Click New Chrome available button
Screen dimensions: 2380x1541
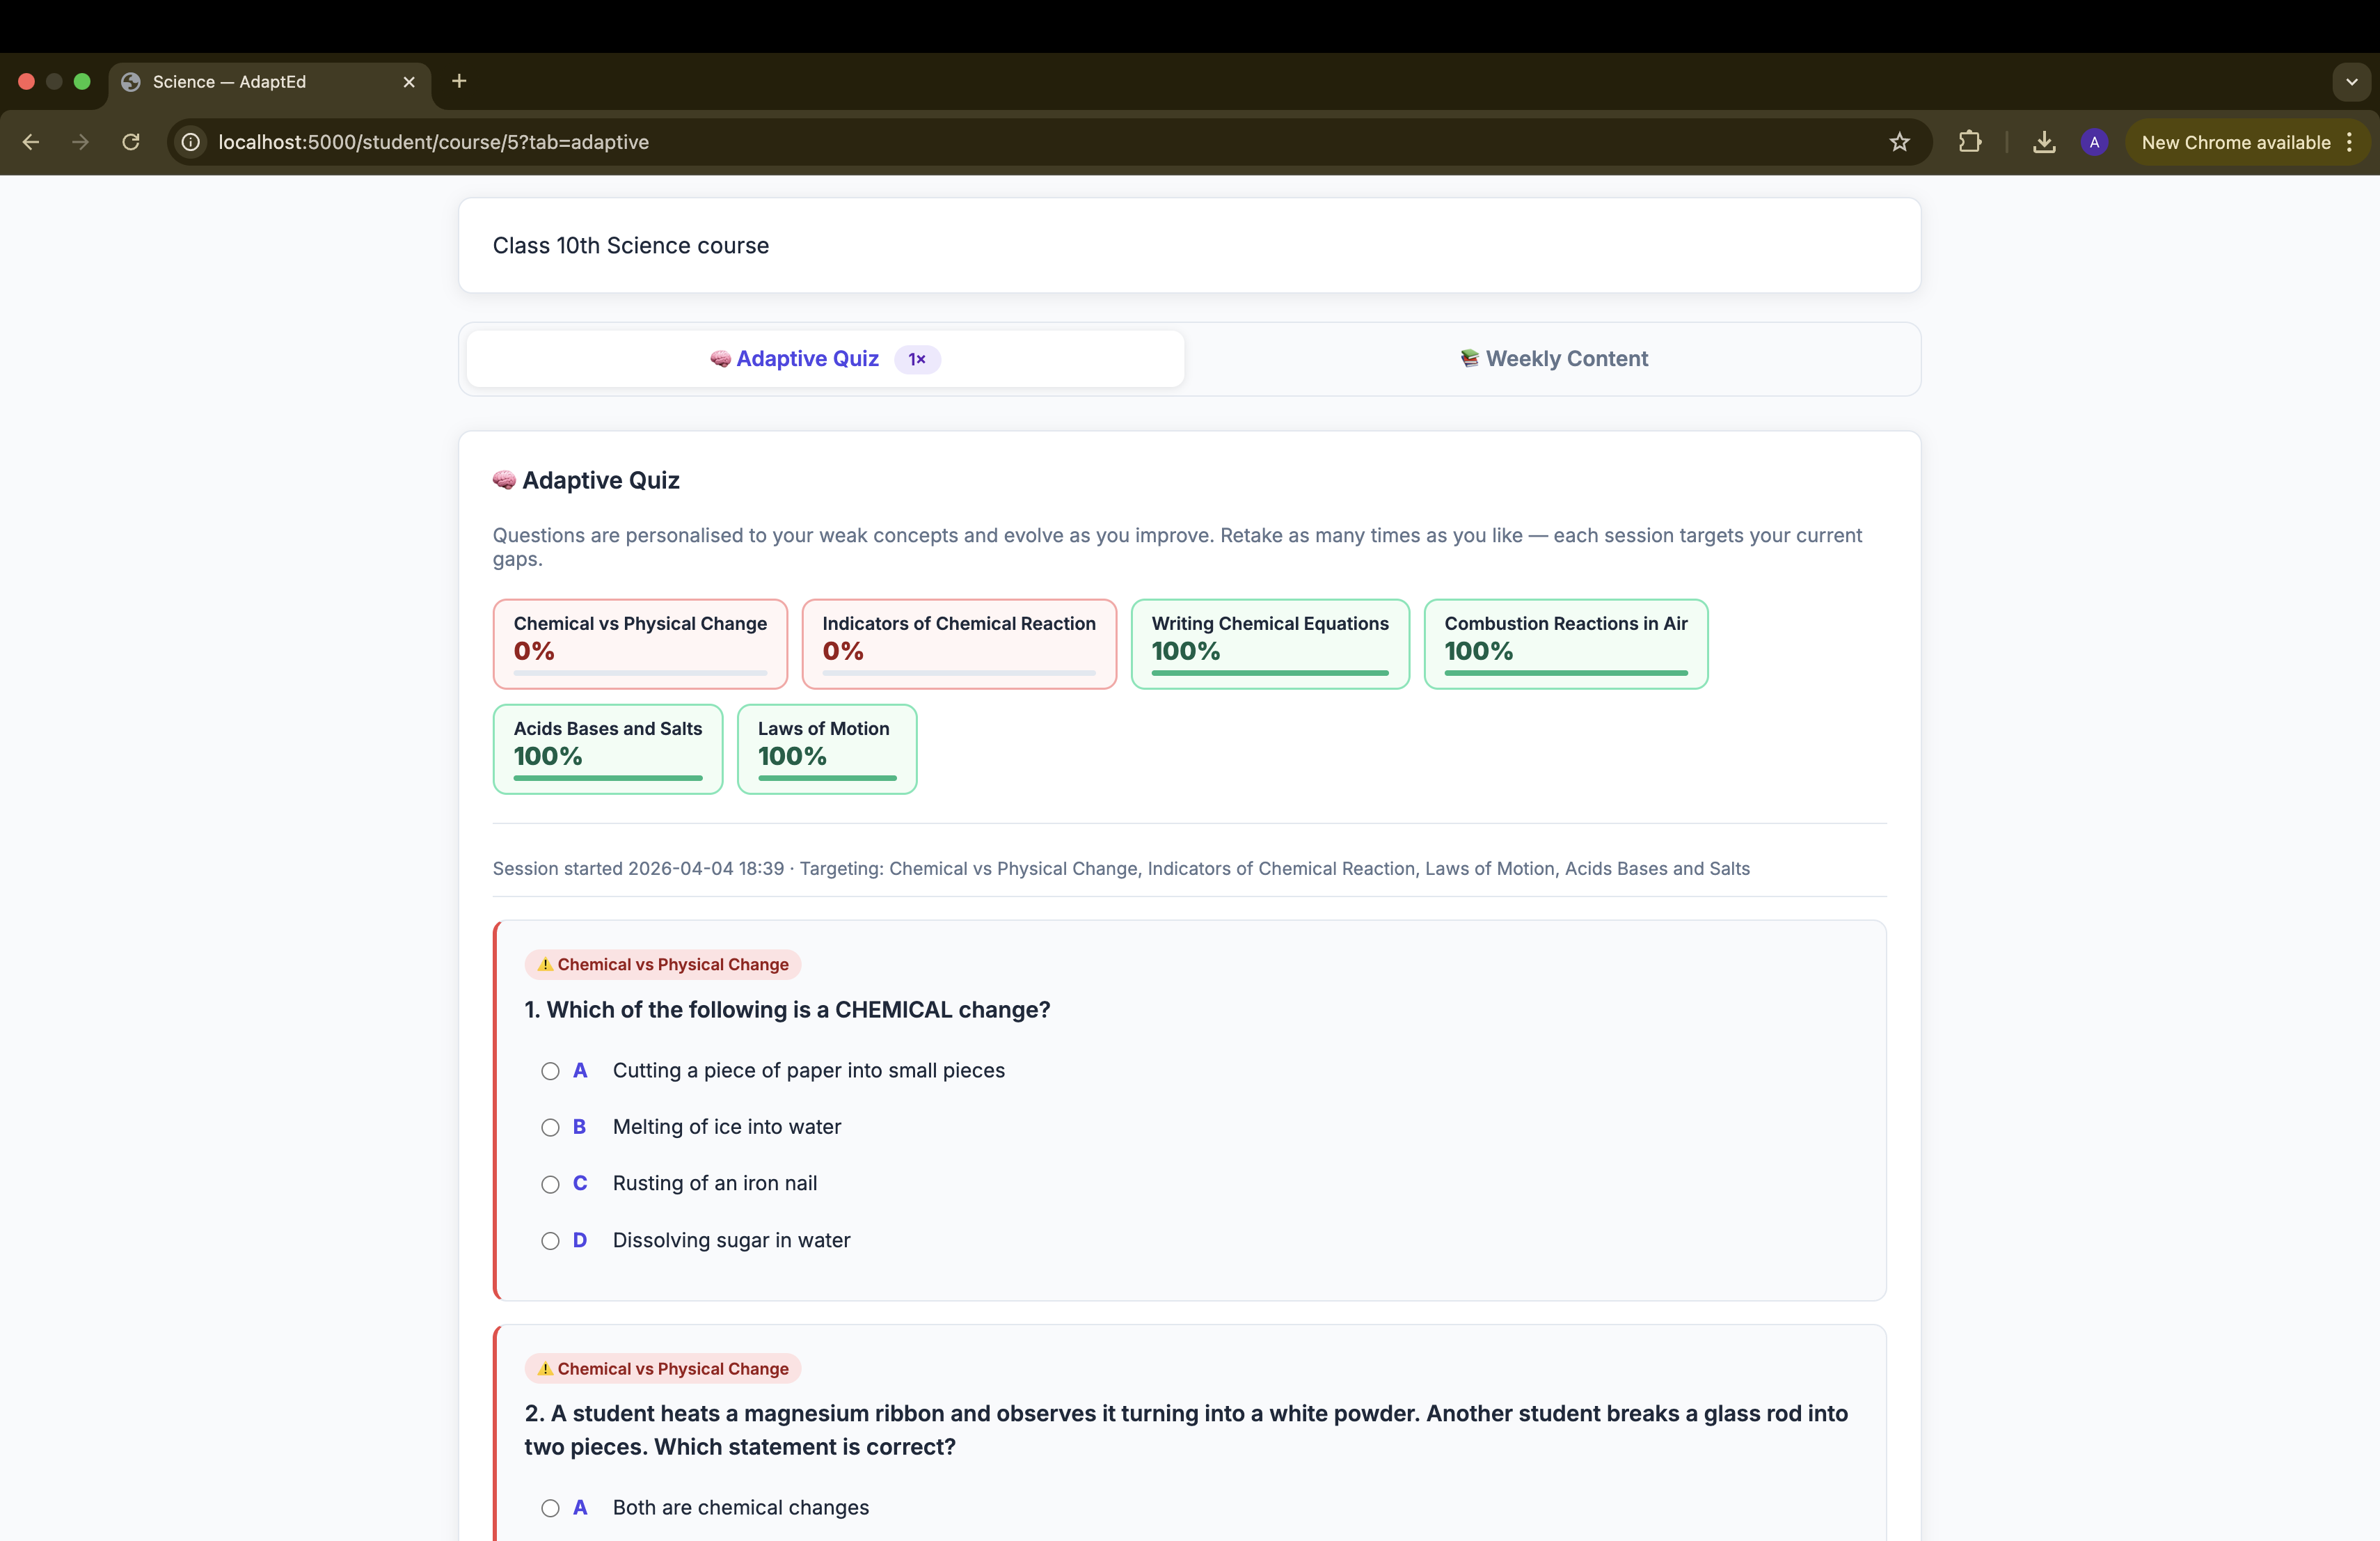click(x=2234, y=142)
